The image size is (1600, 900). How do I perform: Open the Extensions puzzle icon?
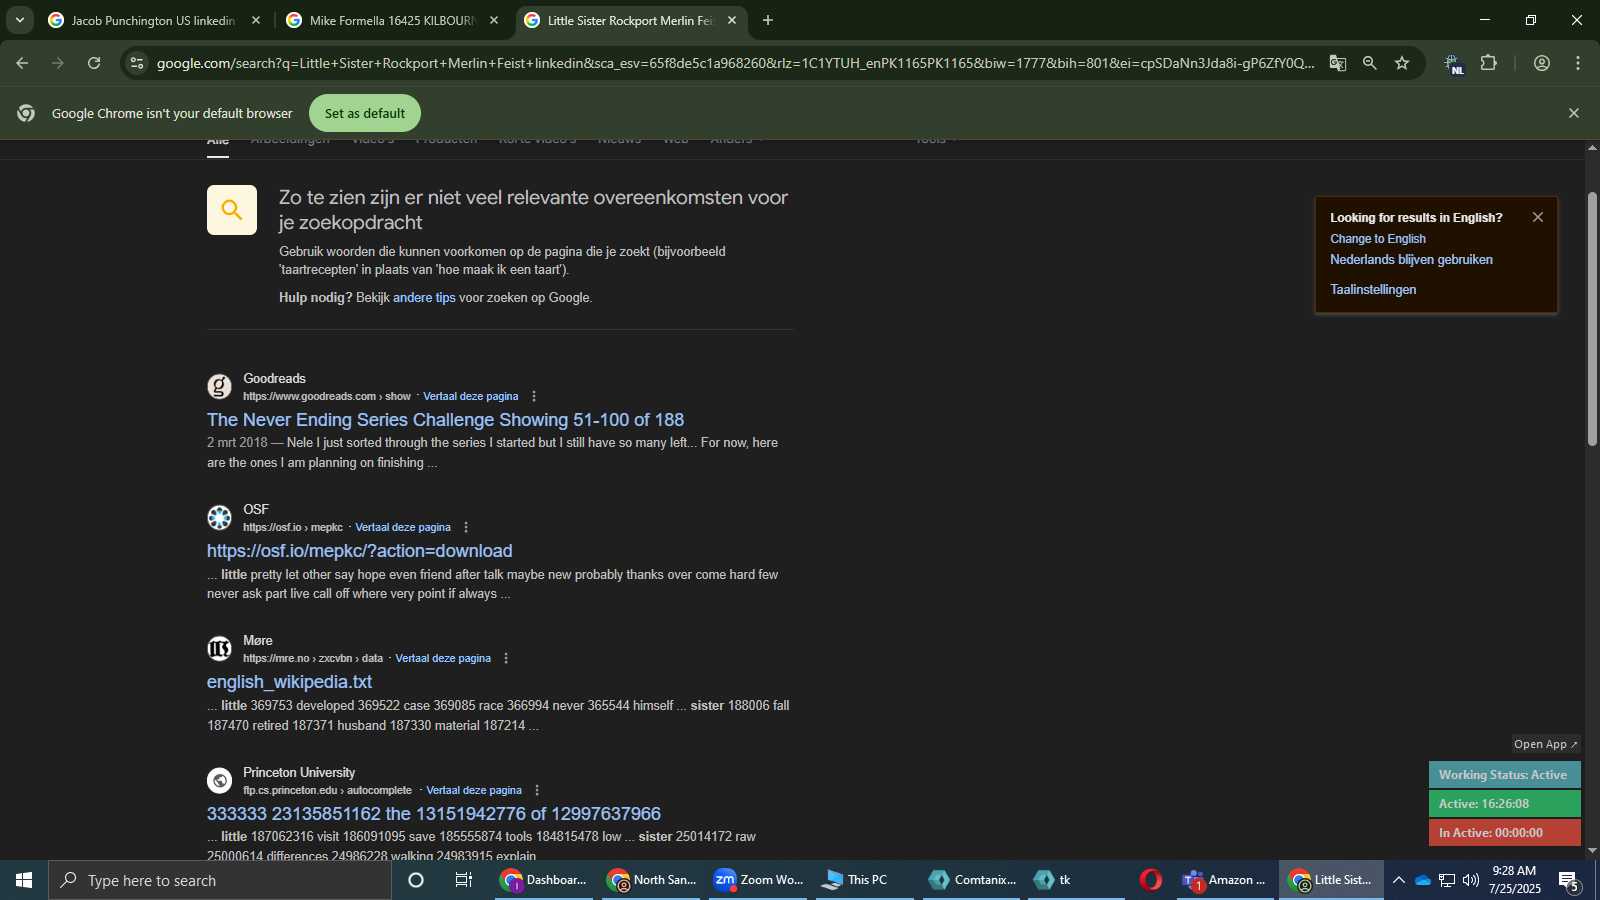(1489, 63)
